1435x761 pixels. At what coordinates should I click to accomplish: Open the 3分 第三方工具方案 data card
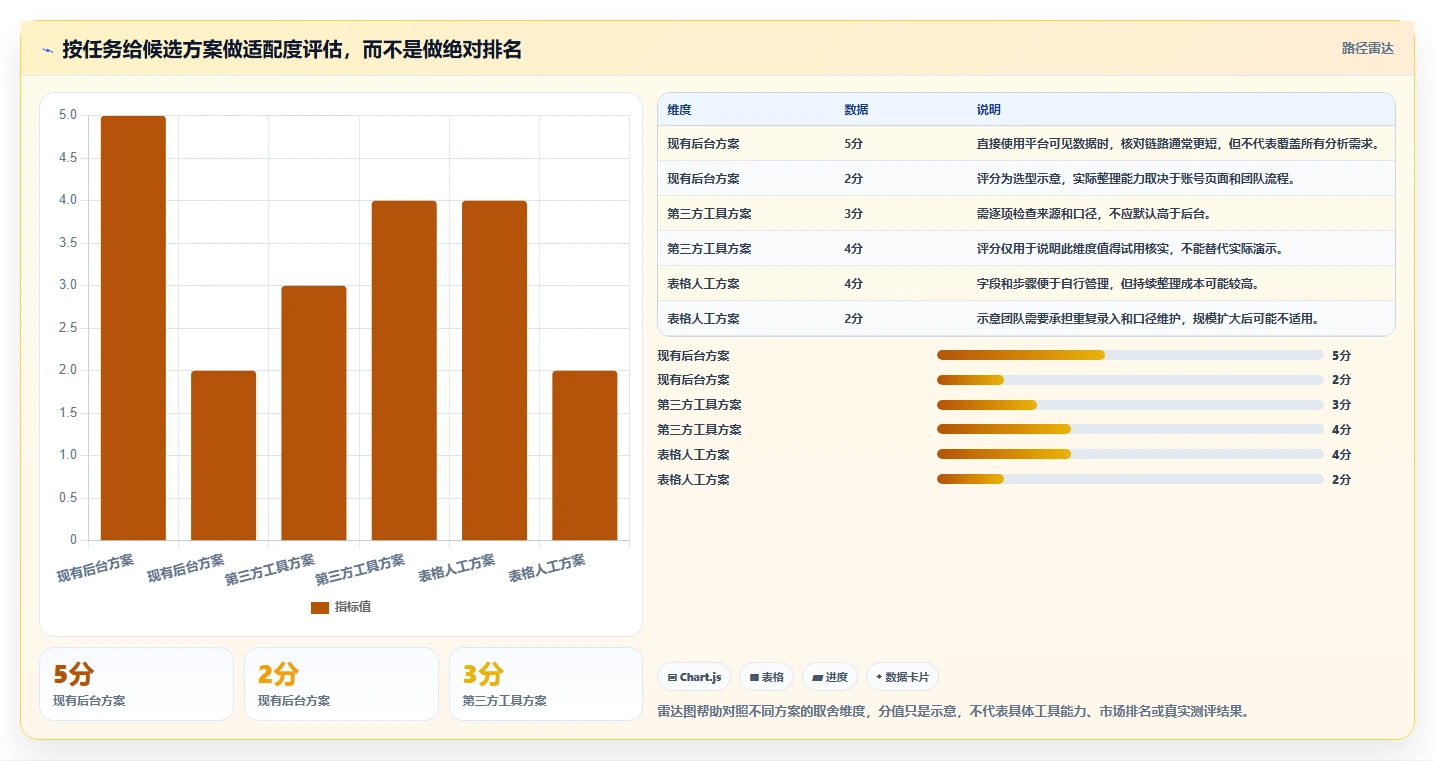coord(546,684)
